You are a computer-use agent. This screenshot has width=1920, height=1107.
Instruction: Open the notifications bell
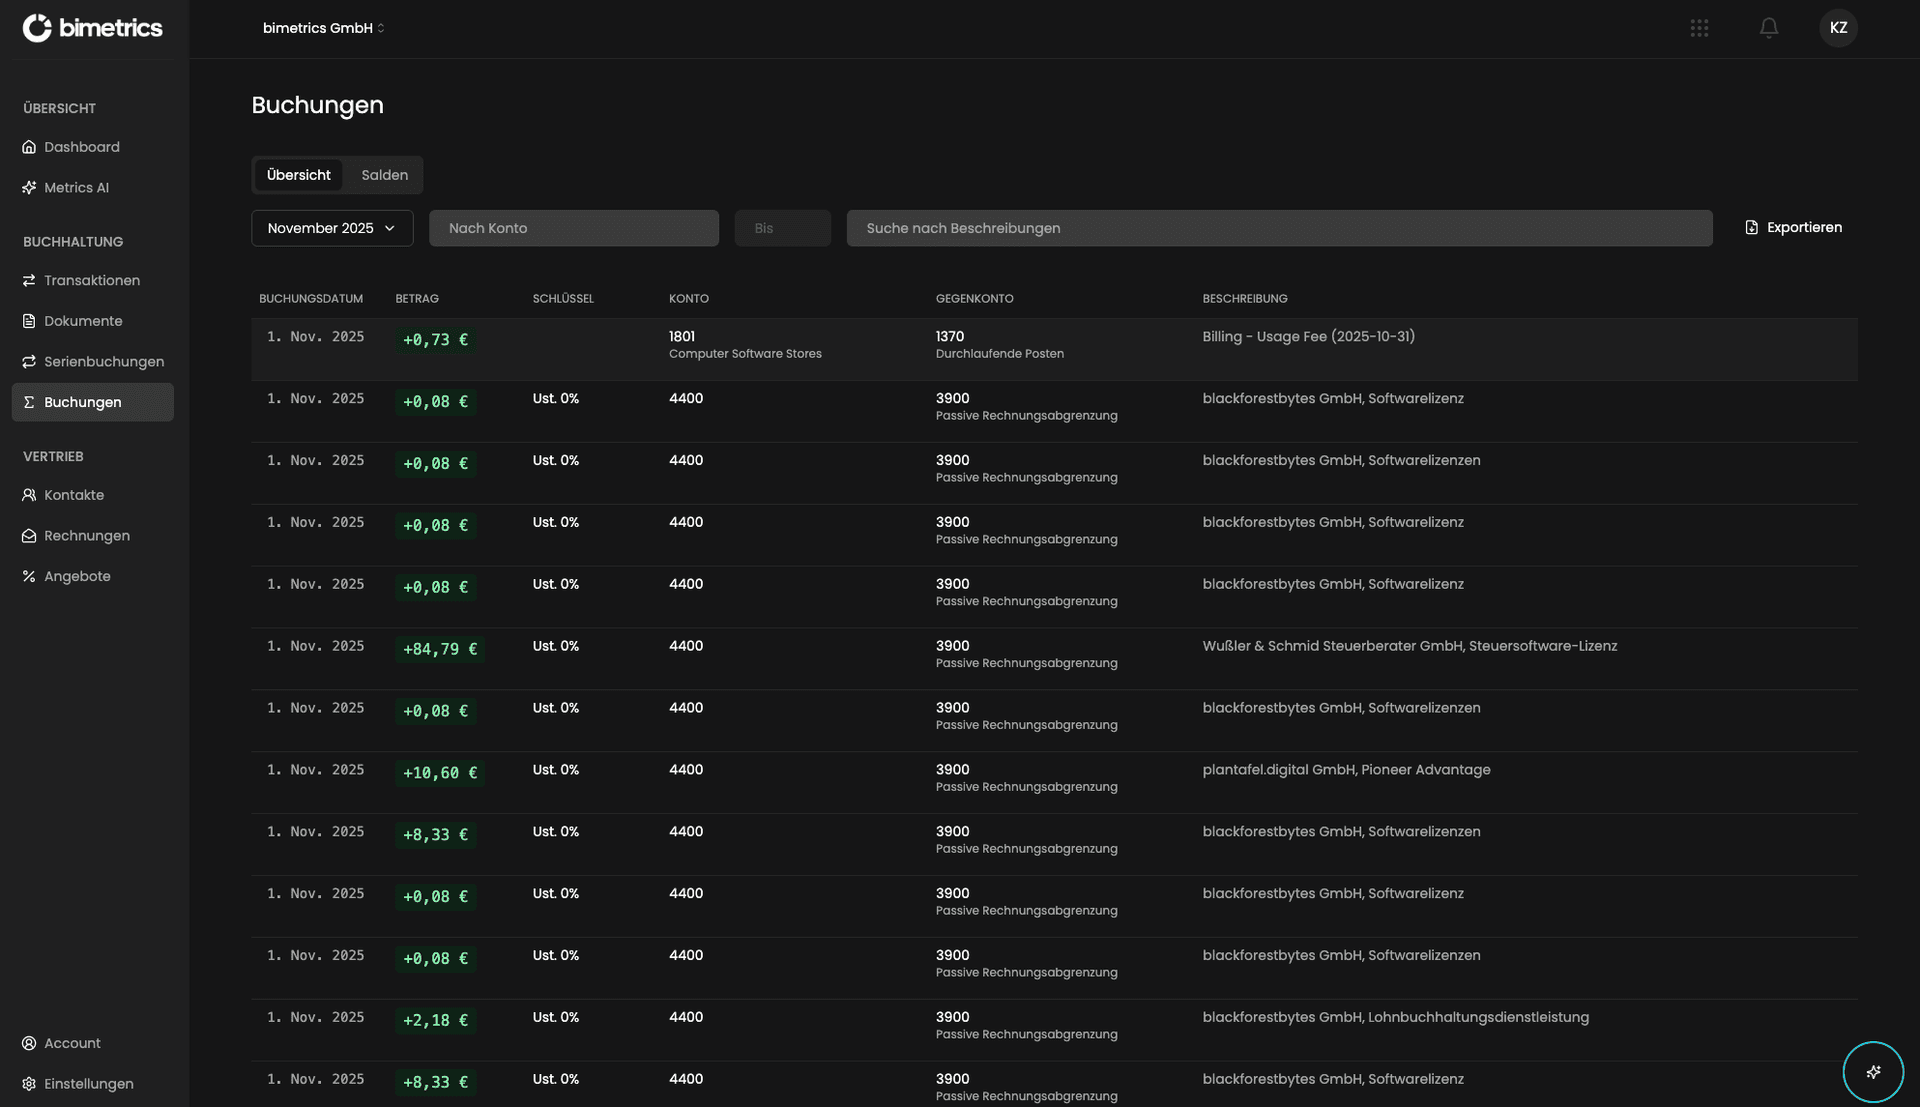click(1769, 28)
